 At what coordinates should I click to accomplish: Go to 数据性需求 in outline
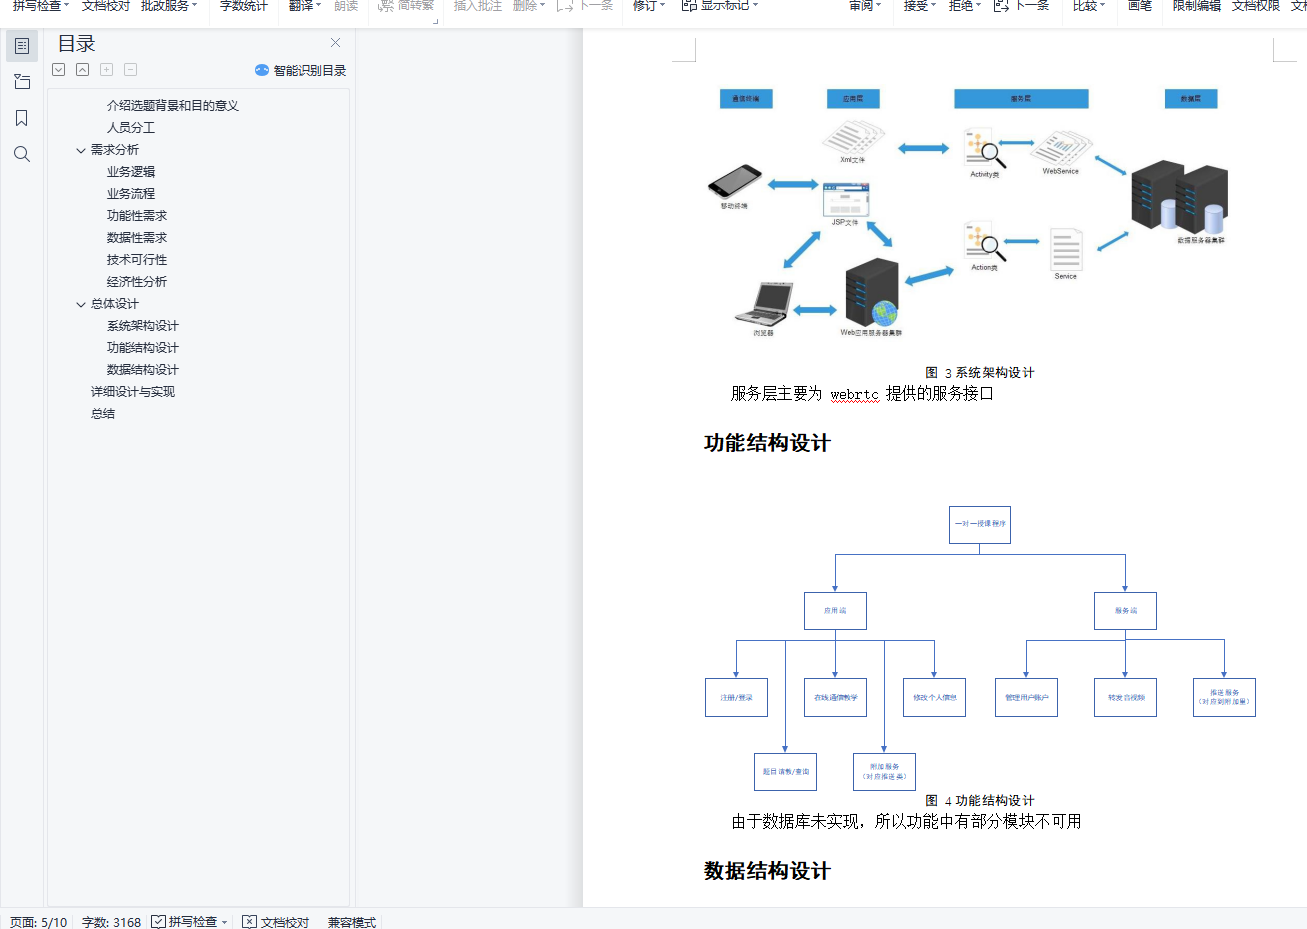click(137, 237)
